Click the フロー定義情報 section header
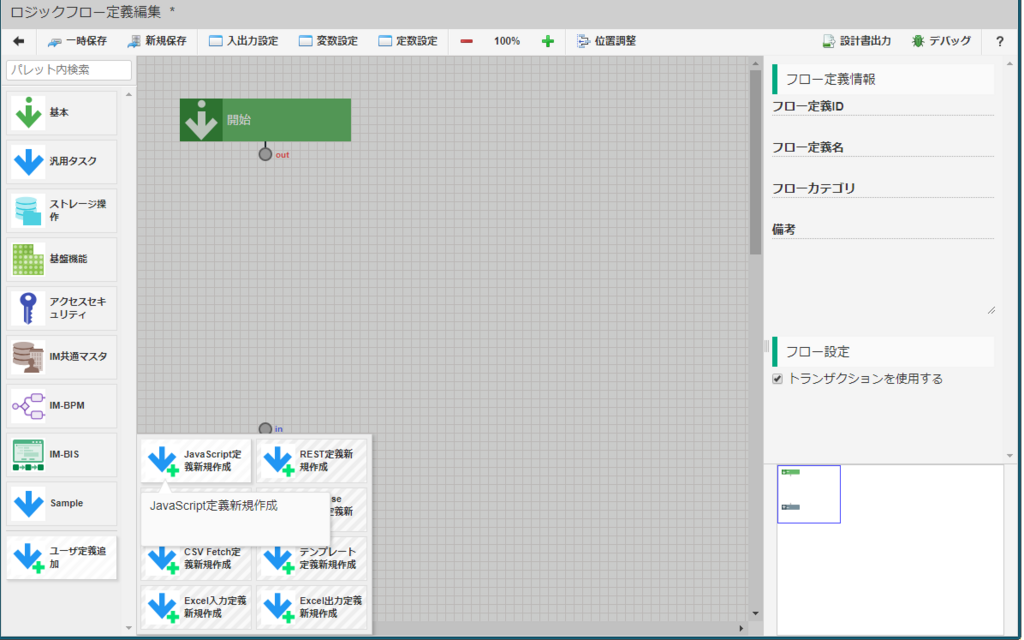The height and width of the screenshot is (640, 1024). point(883,80)
